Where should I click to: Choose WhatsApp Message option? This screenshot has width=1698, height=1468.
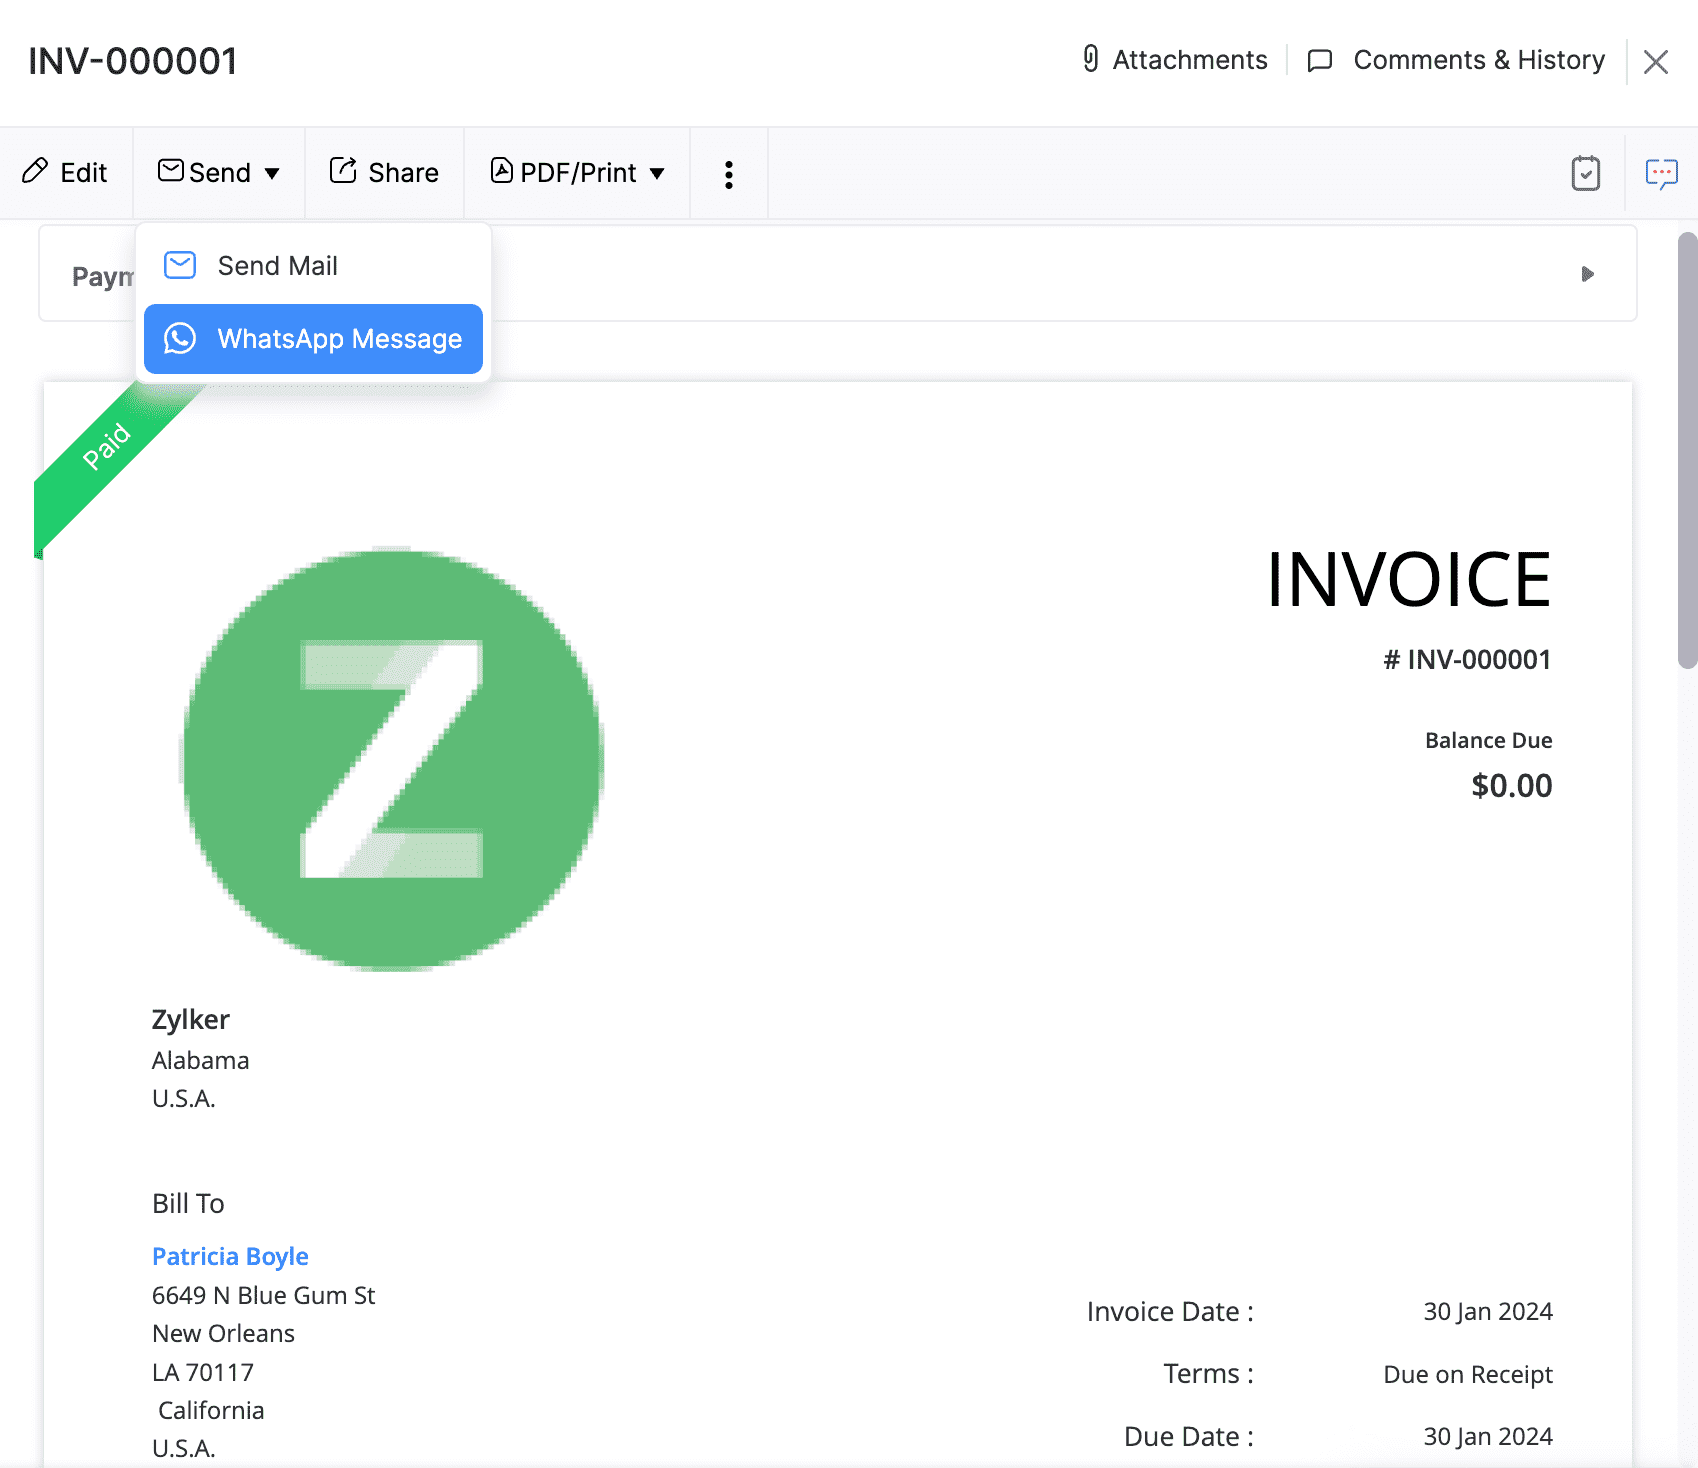(x=339, y=339)
